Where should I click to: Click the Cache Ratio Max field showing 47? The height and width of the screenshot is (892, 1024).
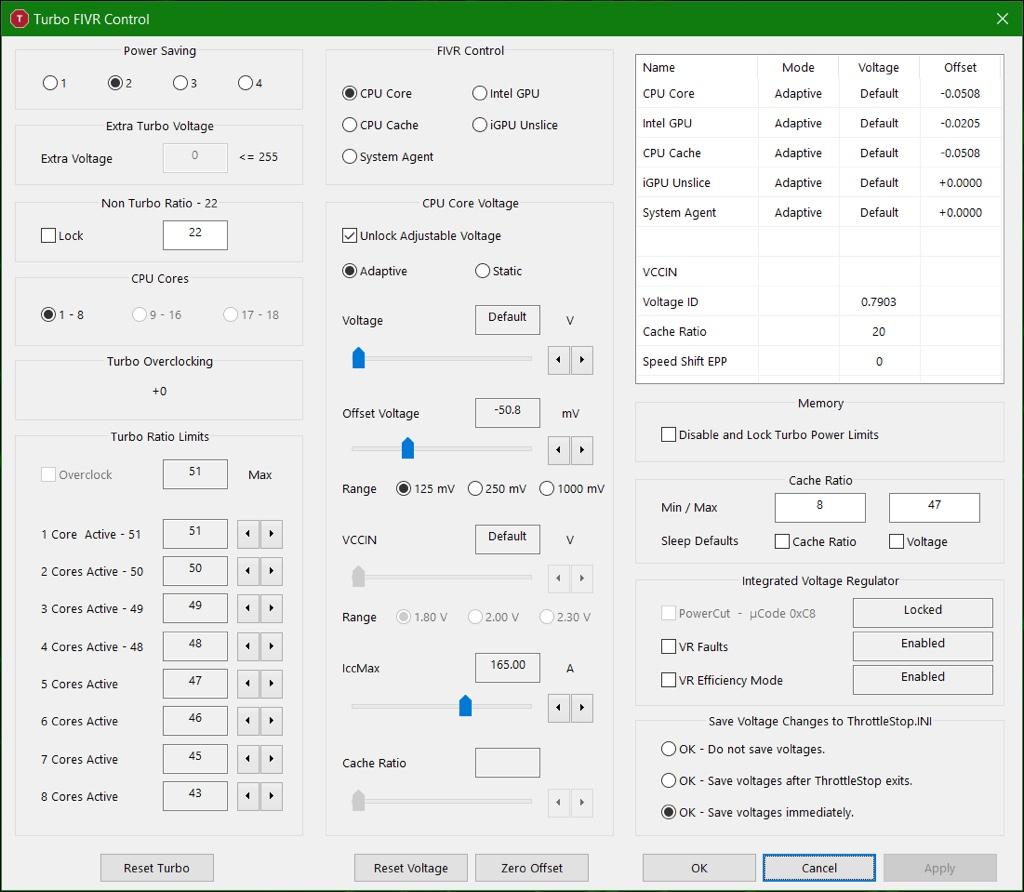point(935,507)
